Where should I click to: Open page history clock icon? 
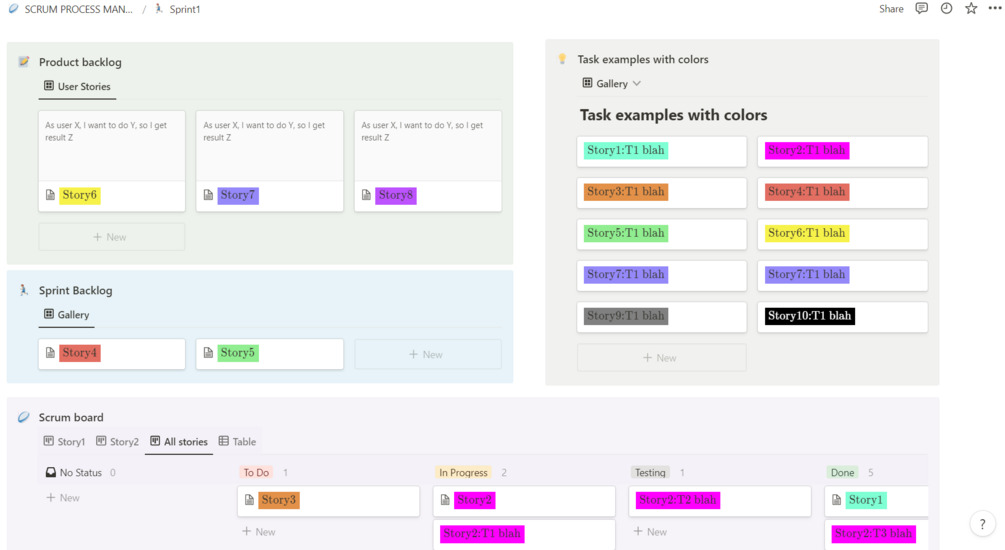[946, 9]
